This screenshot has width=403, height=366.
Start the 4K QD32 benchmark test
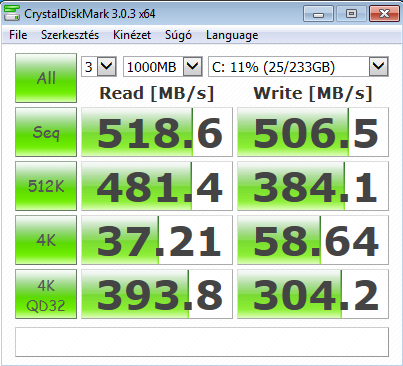click(46, 294)
